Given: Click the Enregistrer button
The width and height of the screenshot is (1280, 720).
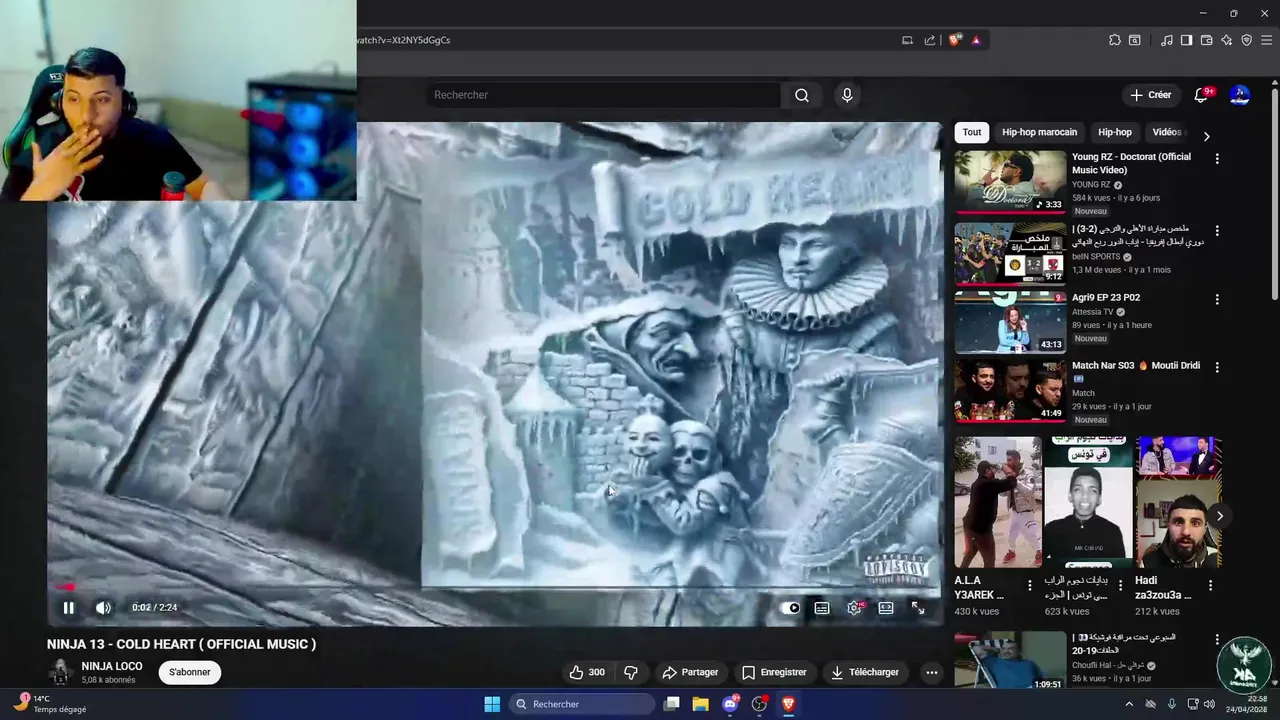Looking at the screenshot, I should pos(774,672).
